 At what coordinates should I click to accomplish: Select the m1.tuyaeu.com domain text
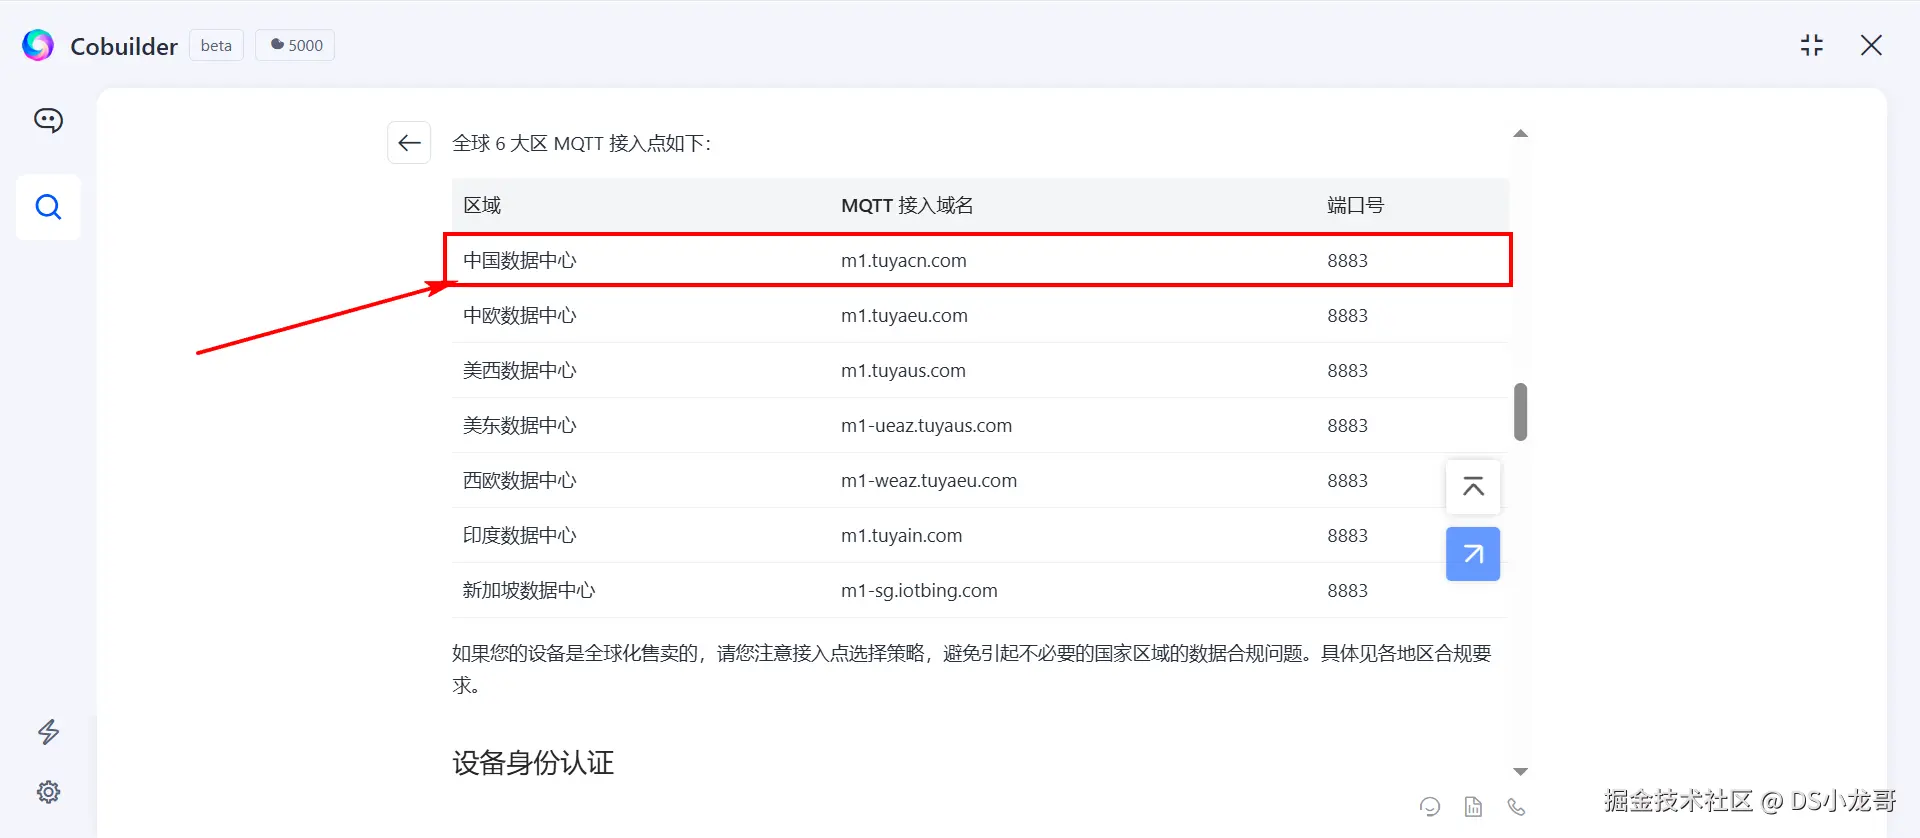[904, 315]
